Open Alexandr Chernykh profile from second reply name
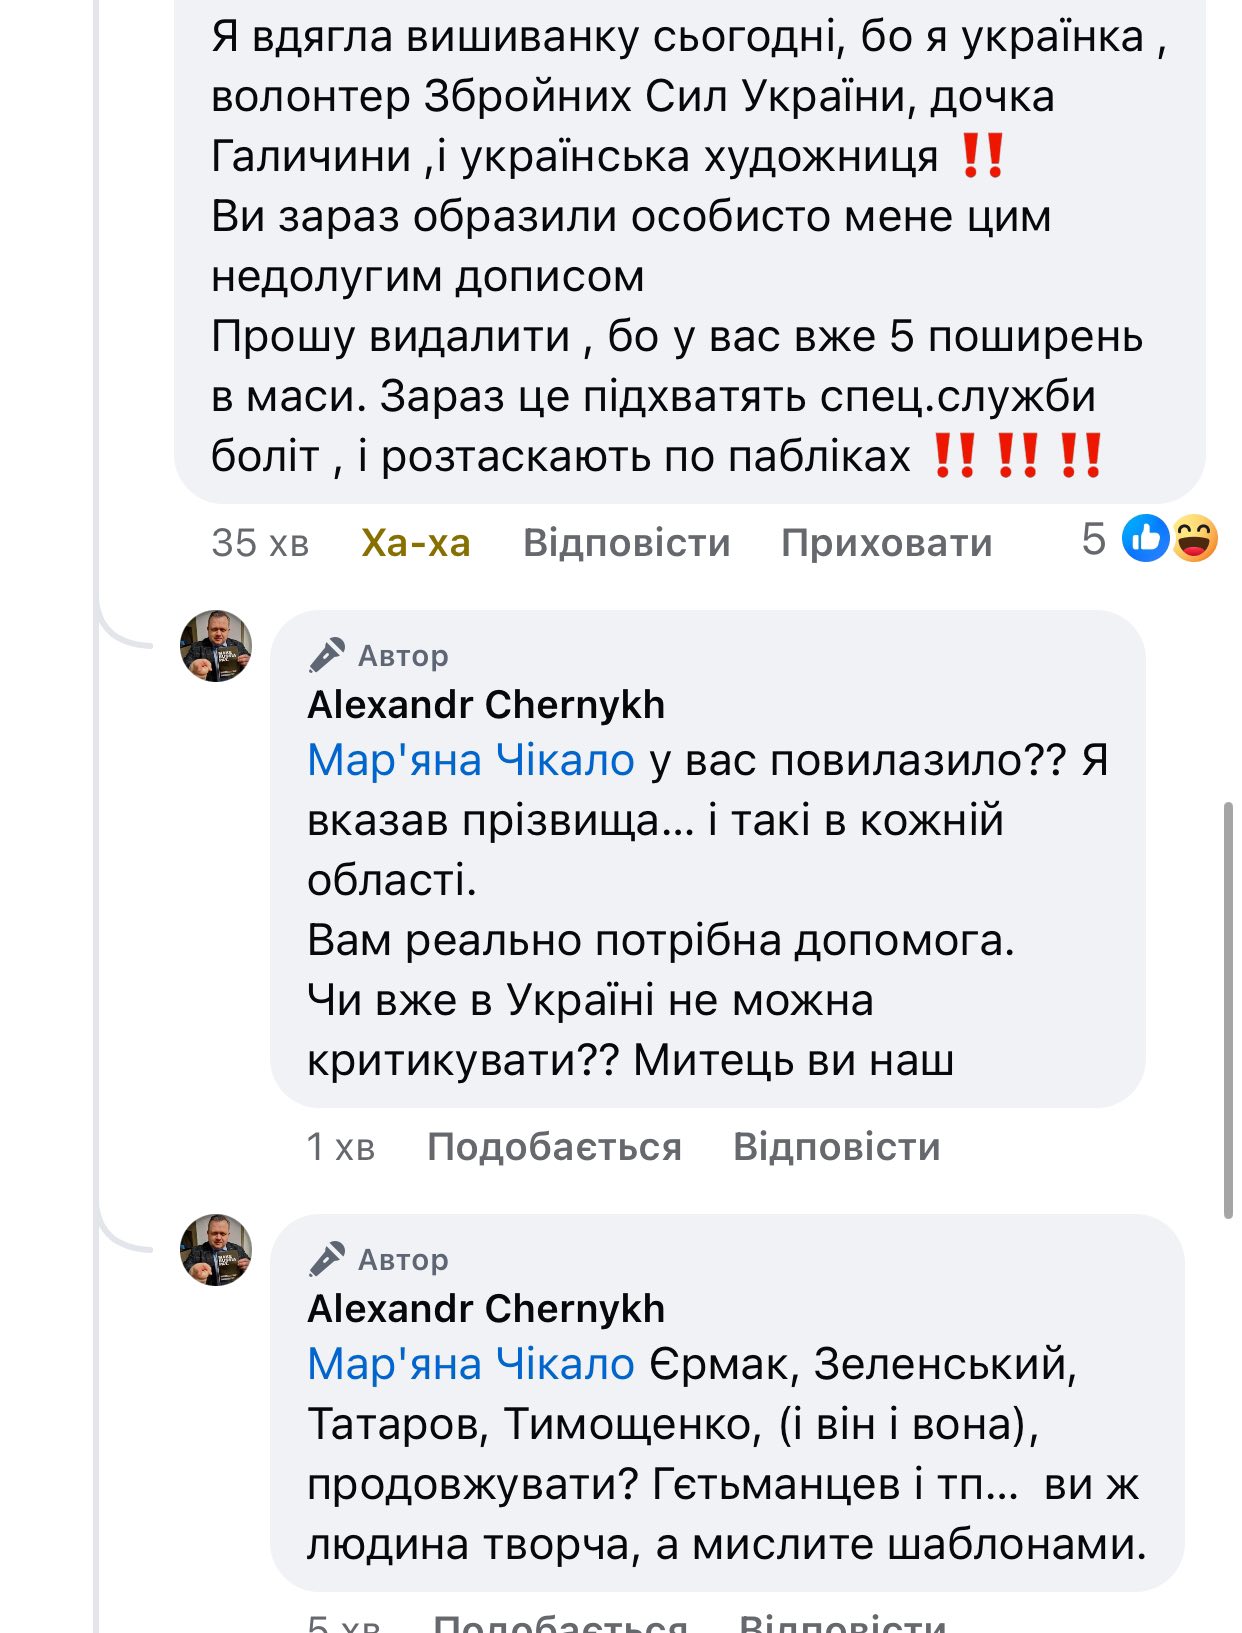1242x1633 pixels. tap(486, 1308)
